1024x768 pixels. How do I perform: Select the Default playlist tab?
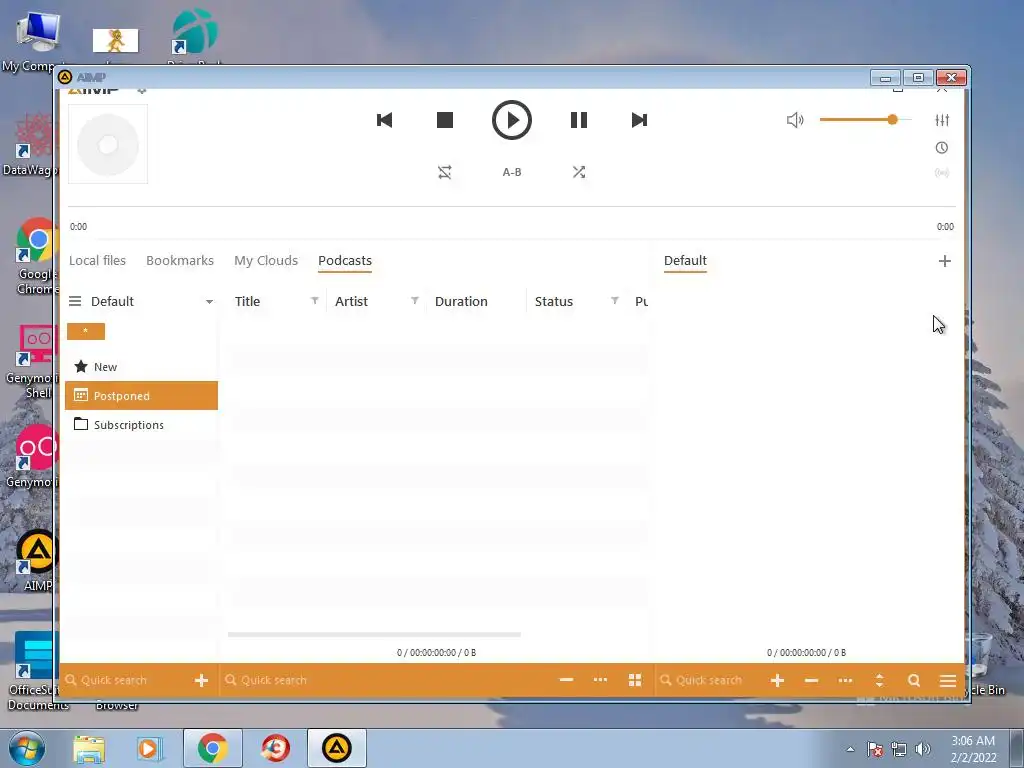(x=685, y=261)
